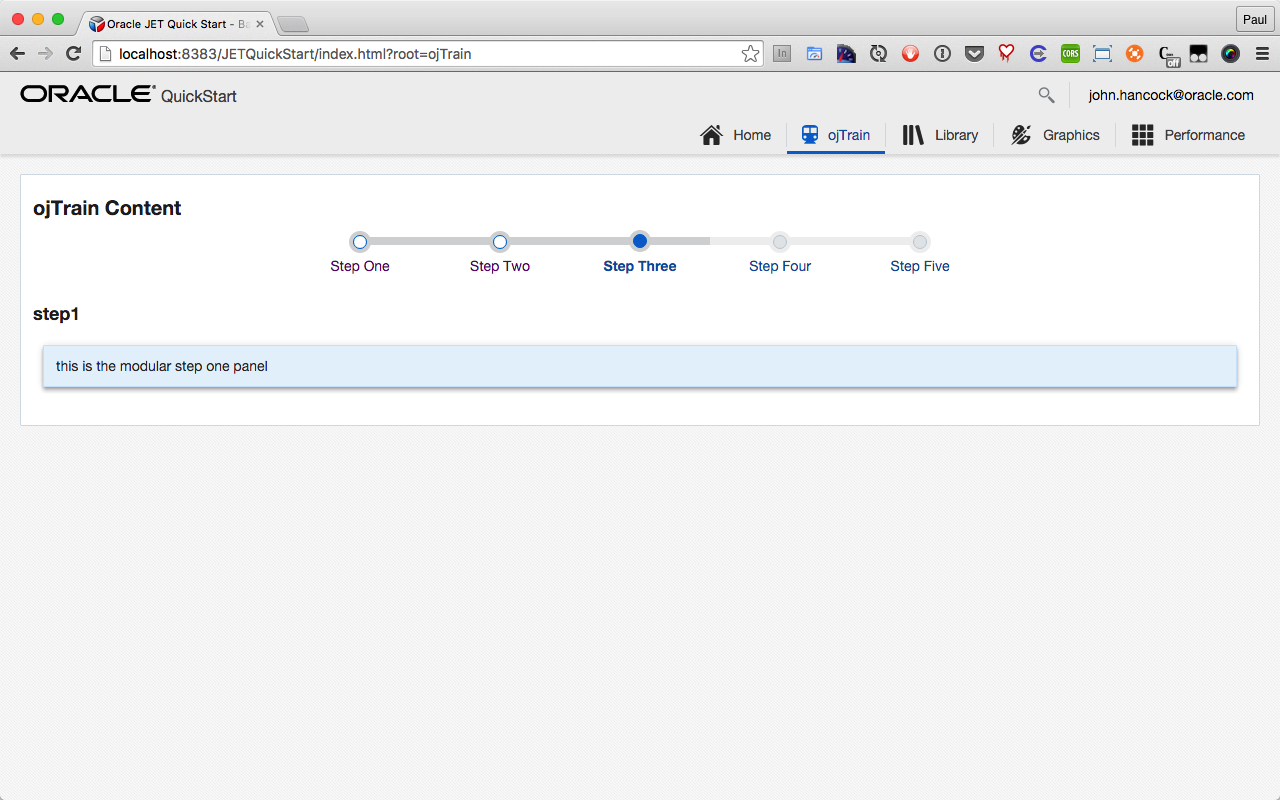
Task: Click the Paul profile button
Action: coord(1254,20)
